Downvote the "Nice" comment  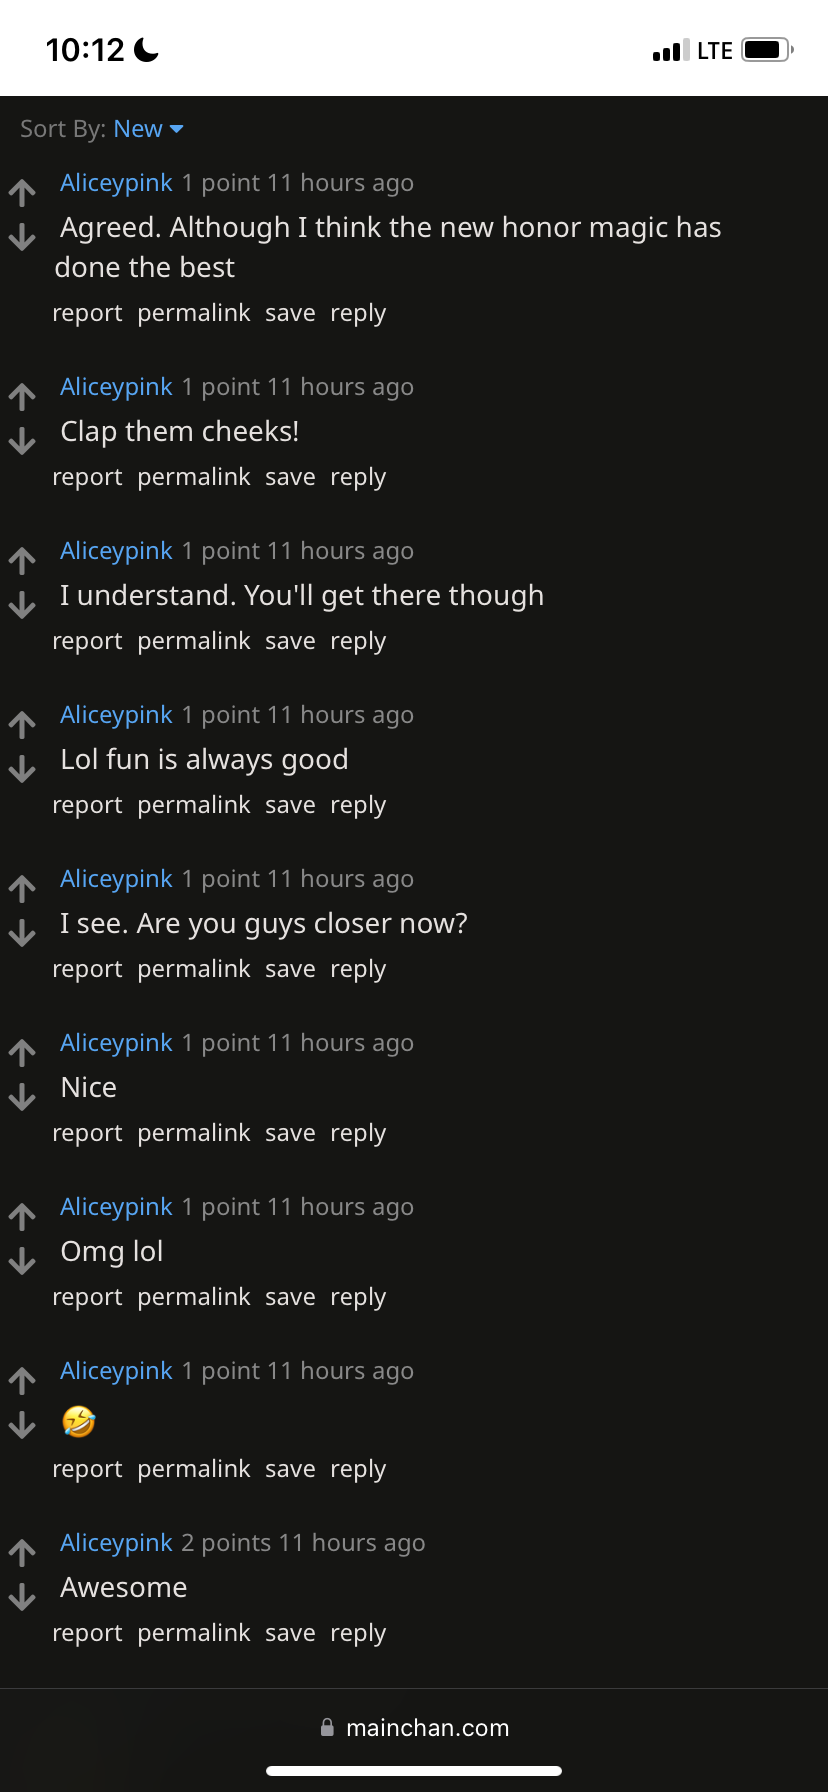tap(22, 1097)
